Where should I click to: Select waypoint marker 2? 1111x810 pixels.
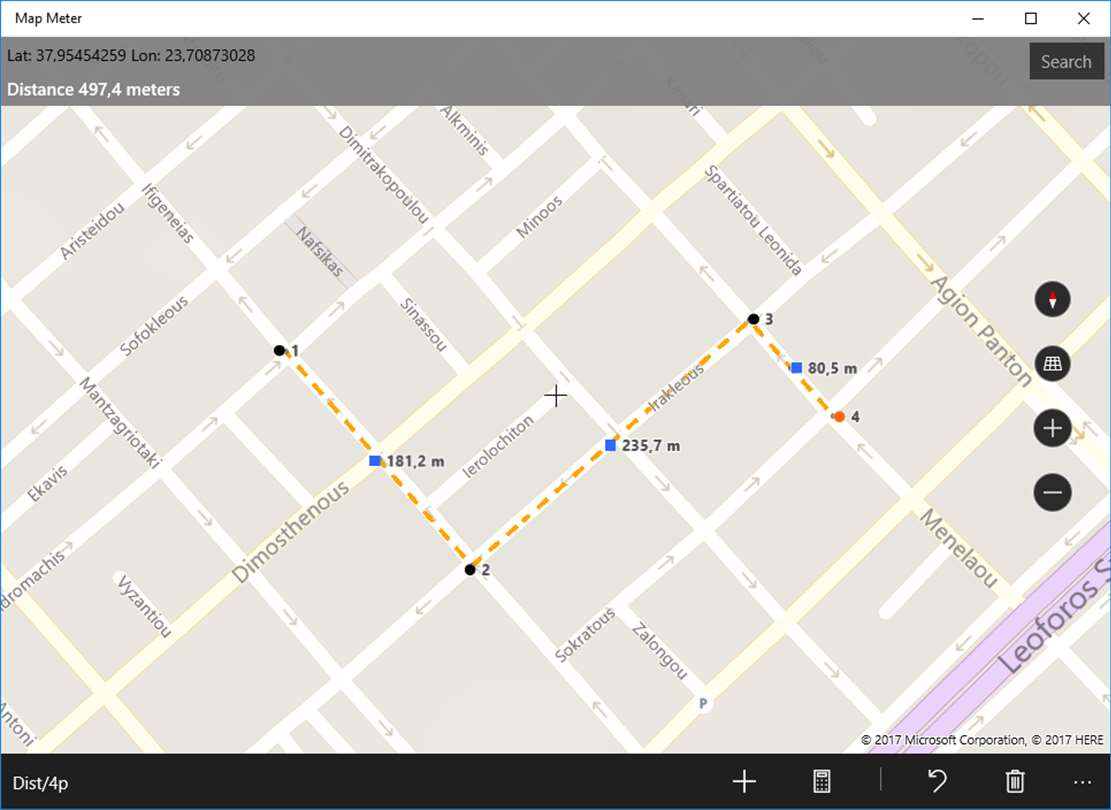(x=470, y=570)
